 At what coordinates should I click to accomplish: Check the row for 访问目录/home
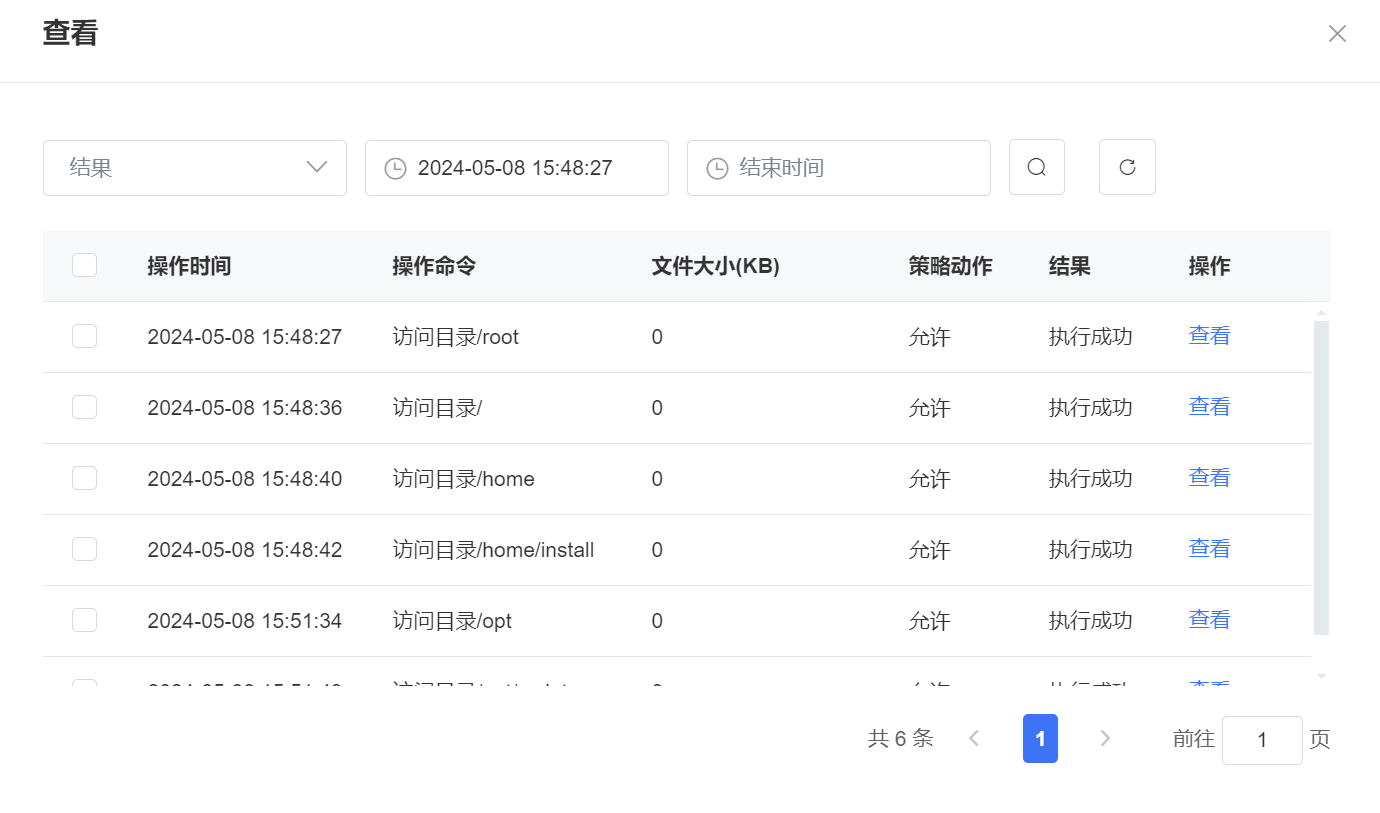(85, 478)
